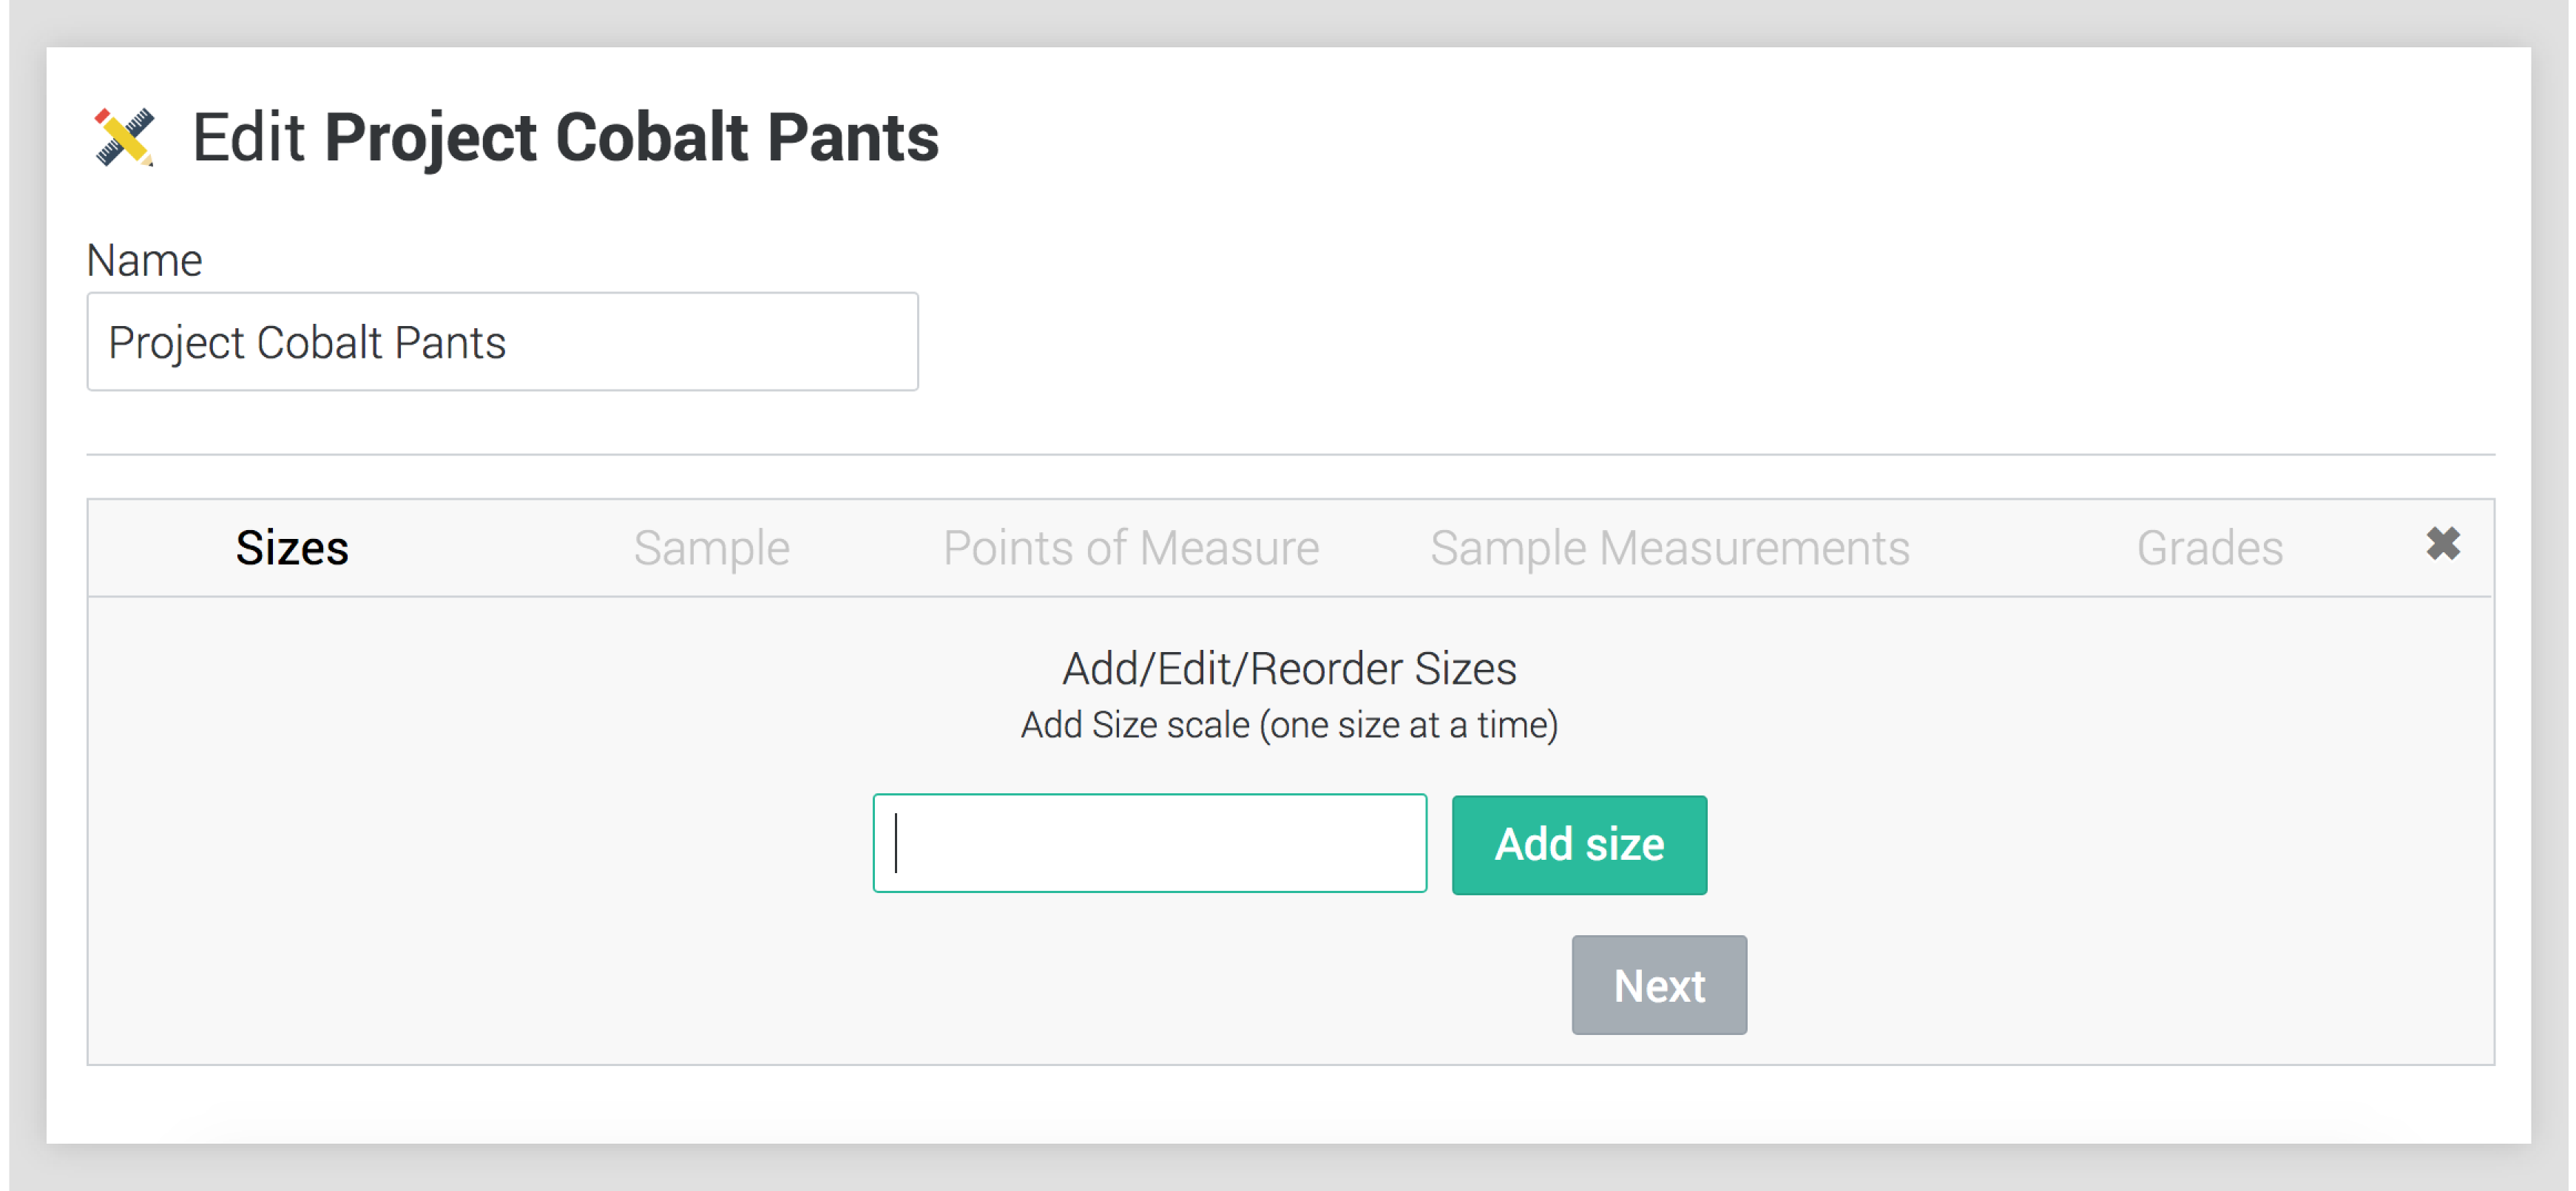
Task: Click the Name field label
Action: [x=145, y=261]
